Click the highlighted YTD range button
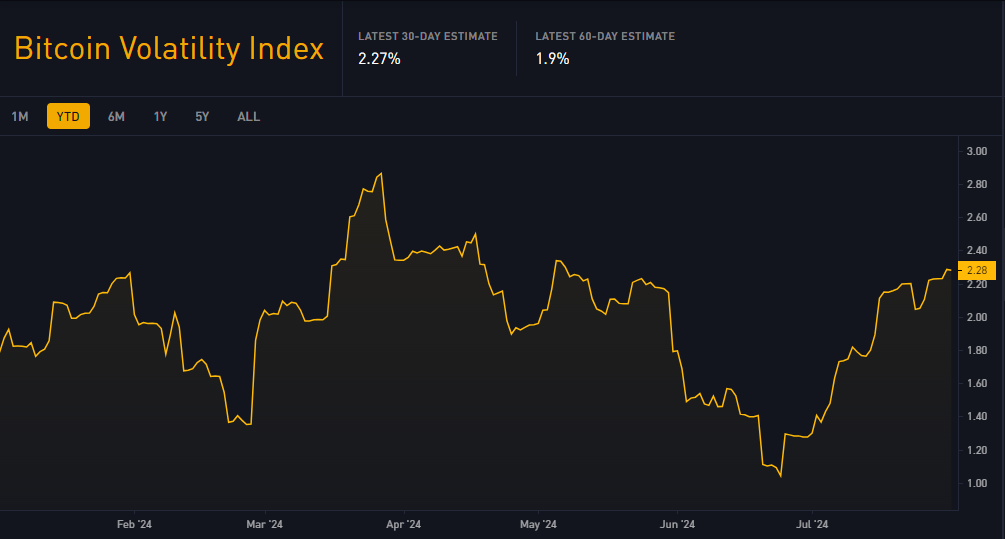This screenshot has height=539, width=1005. pos(68,117)
